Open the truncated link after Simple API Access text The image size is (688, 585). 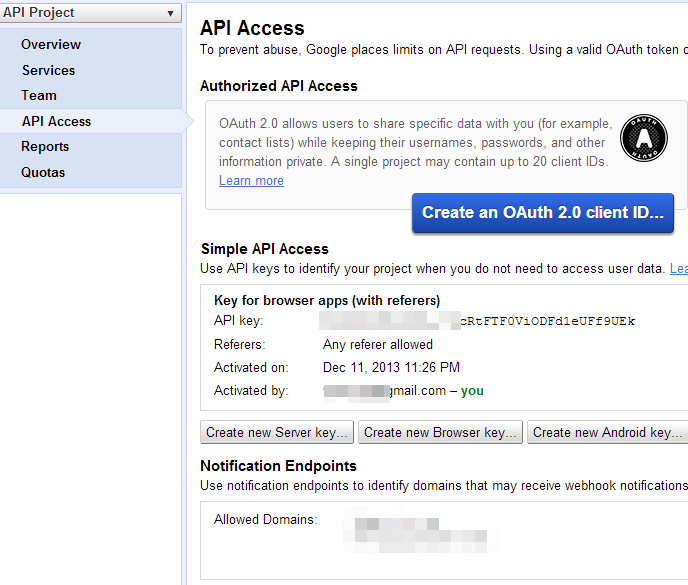click(x=679, y=268)
